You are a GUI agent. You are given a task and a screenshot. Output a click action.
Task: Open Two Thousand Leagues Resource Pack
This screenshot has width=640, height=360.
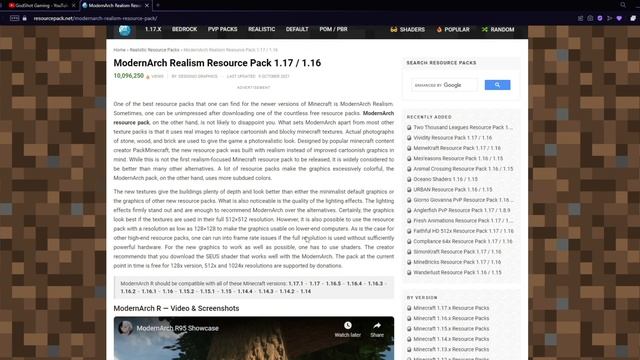(x=462, y=127)
